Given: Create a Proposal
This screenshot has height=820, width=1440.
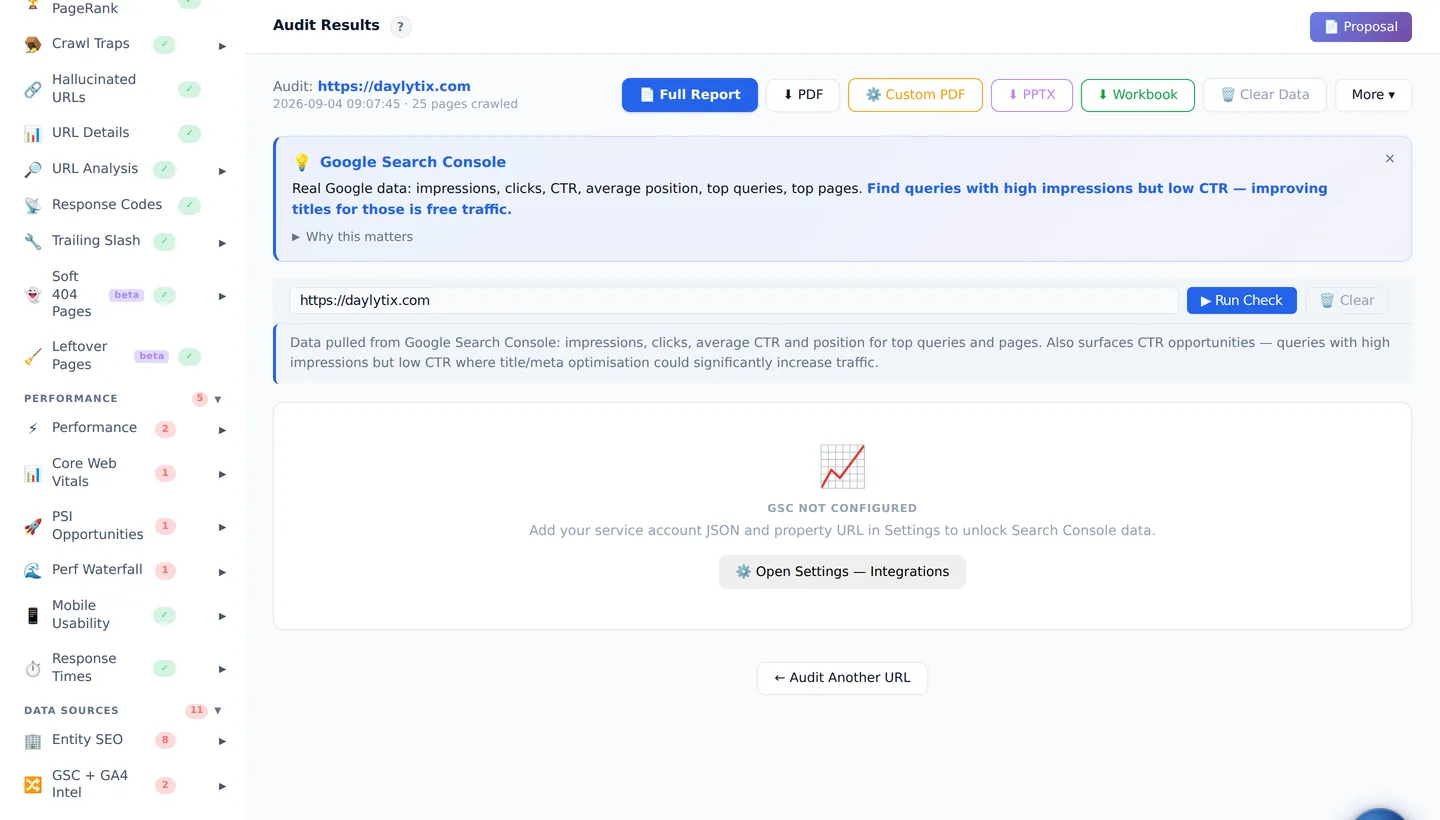Looking at the screenshot, I should 1361,27.
